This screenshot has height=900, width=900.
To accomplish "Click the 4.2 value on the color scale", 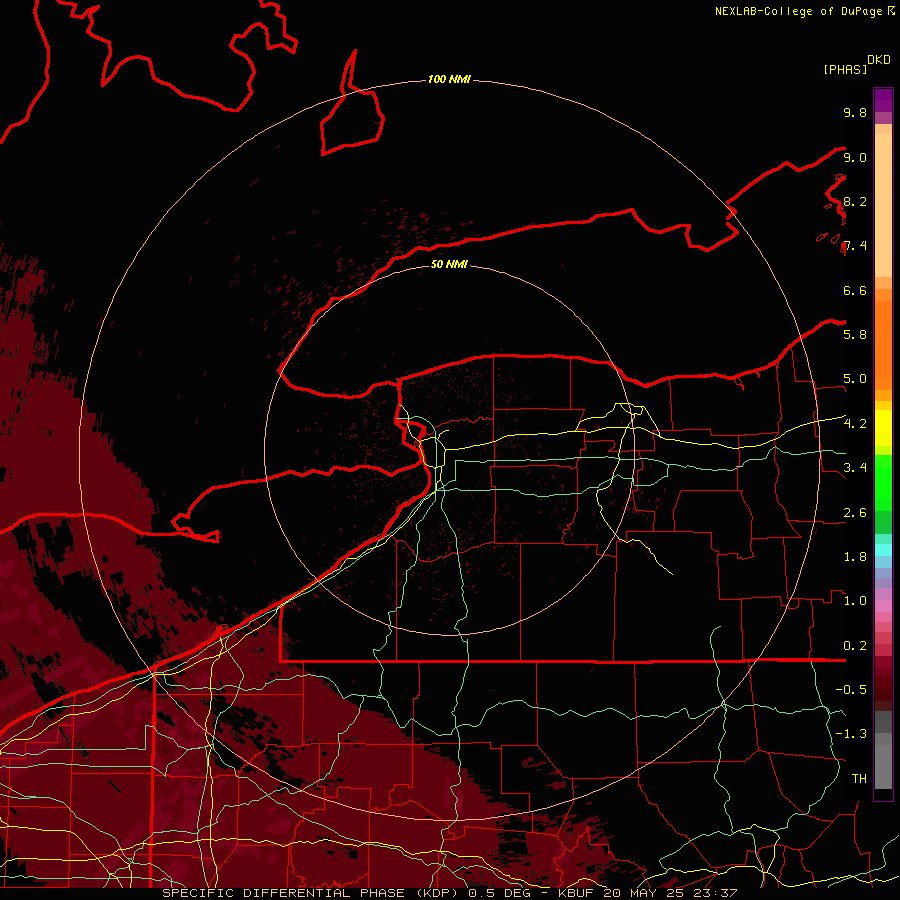I will tap(855, 424).
